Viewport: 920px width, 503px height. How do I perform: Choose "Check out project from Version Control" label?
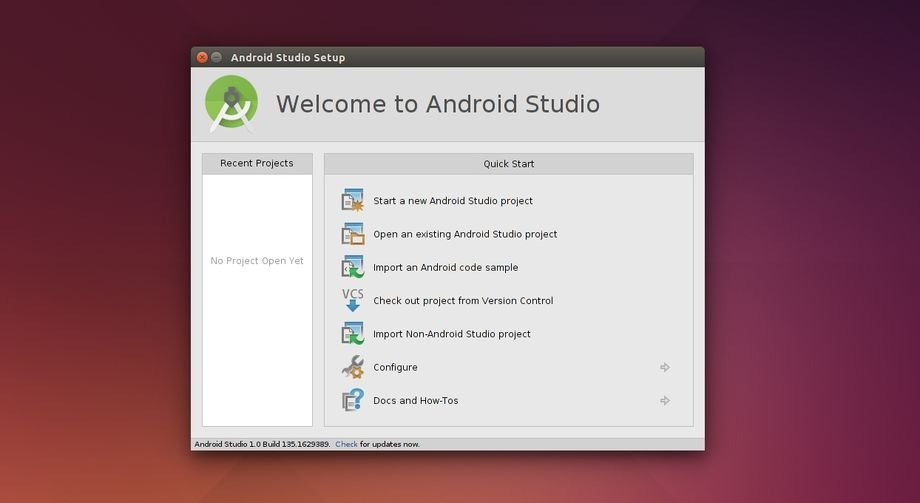coord(463,301)
